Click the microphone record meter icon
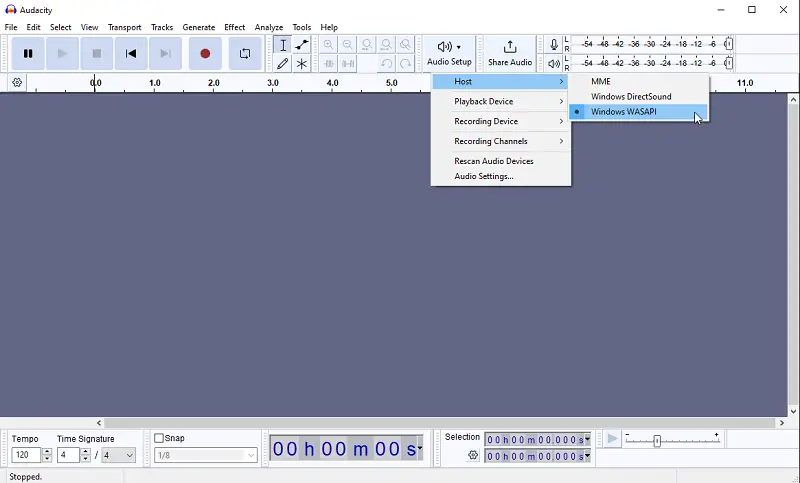 click(554, 44)
